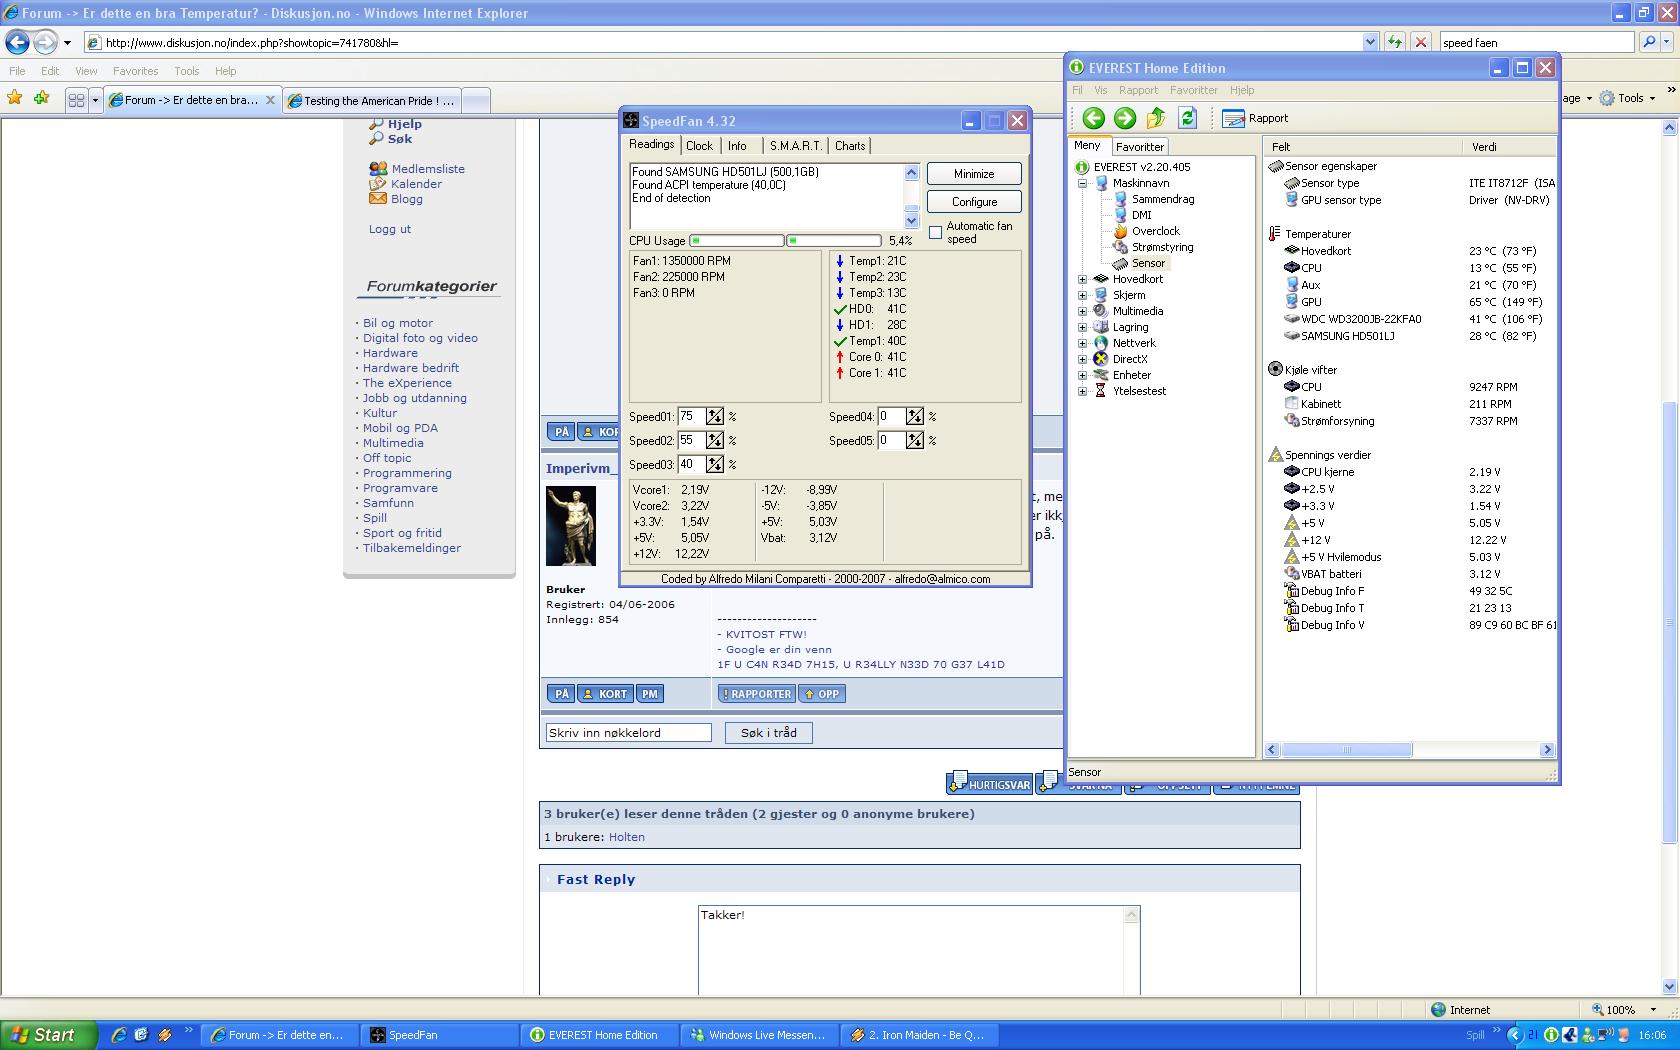
Task: Switch to the Favoritter tab in EVEREST panel
Action: [x=1139, y=146]
